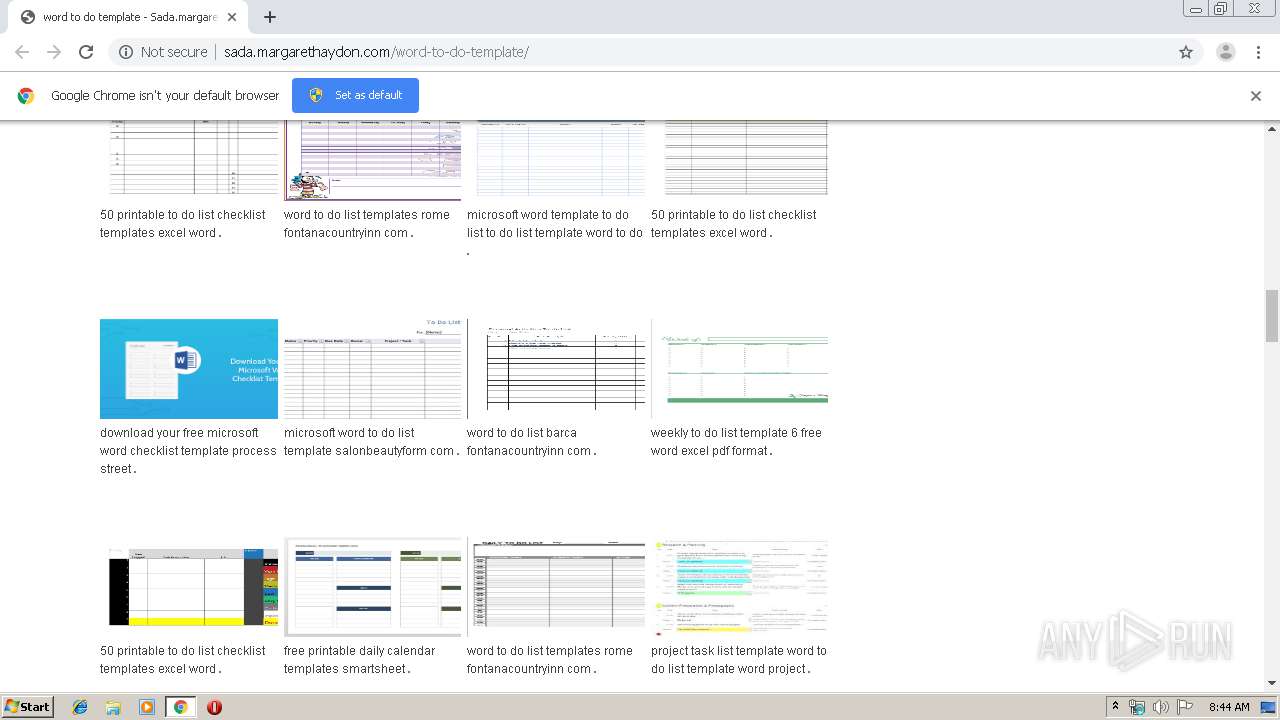Viewport: 1280px width, 720px height.
Task: Launch Internet Explorer from taskbar
Action: click(80, 707)
